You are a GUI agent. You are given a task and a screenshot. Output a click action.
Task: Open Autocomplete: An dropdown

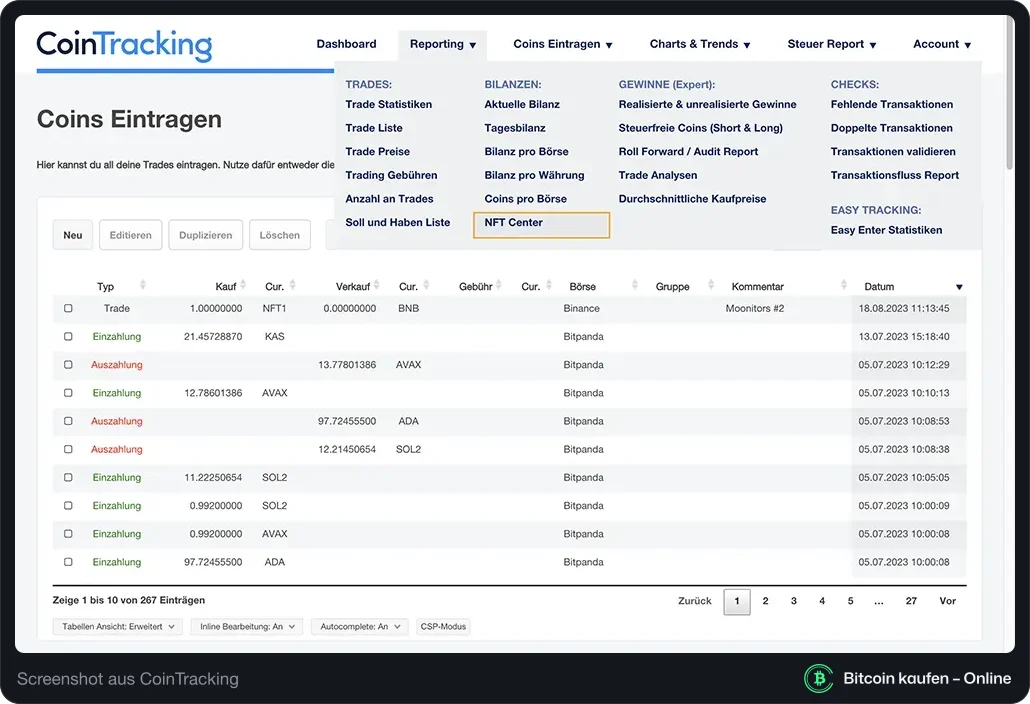(359, 627)
